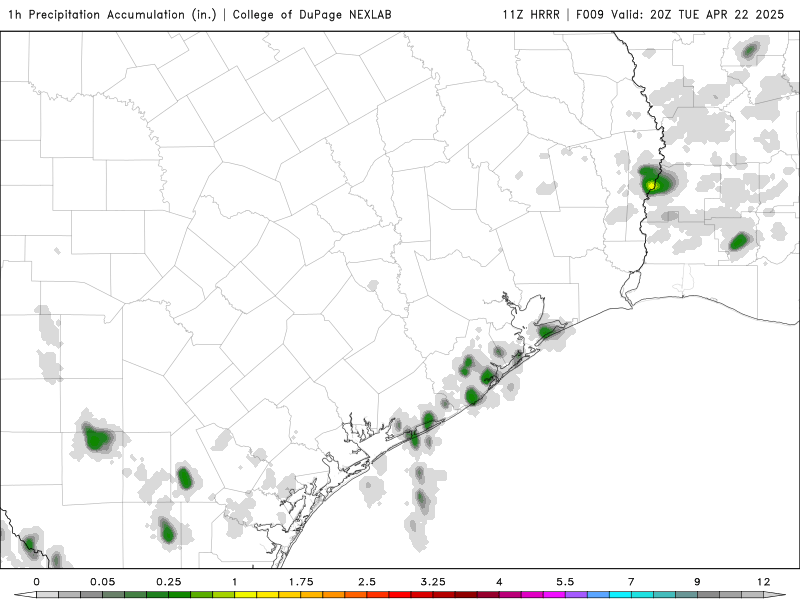Click the '11Z HRRR' model run label
Viewport: 800px width, 600px height.
531,15
